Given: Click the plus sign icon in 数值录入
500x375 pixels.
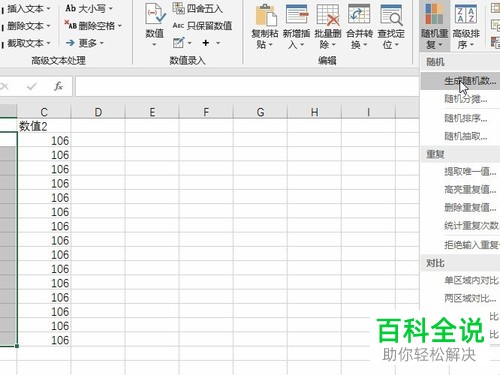Looking at the screenshot, I should click(x=206, y=43).
